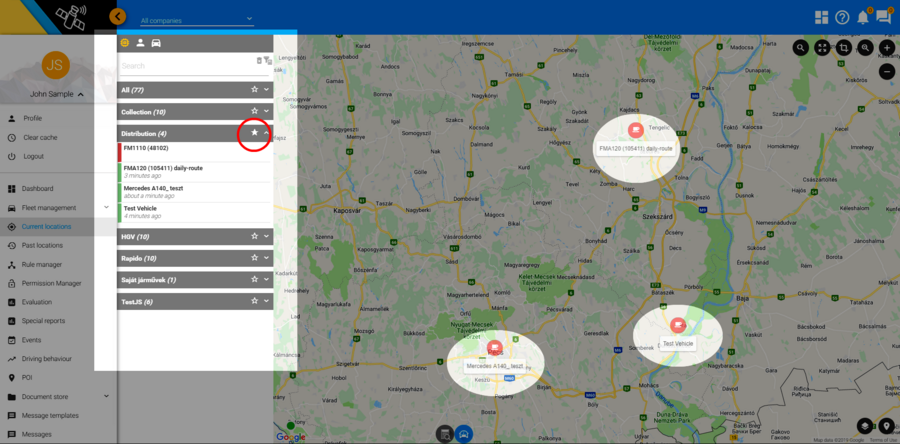Expand the Fleet management menu arrow
The image size is (900, 444).
coord(106,208)
